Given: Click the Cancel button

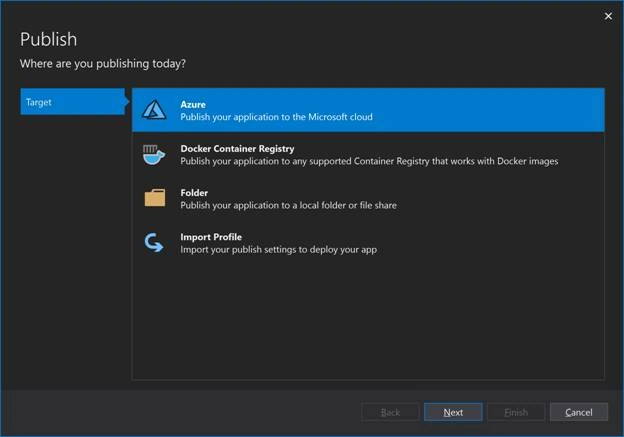Looking at the screenshot, I should coord(579,412).
